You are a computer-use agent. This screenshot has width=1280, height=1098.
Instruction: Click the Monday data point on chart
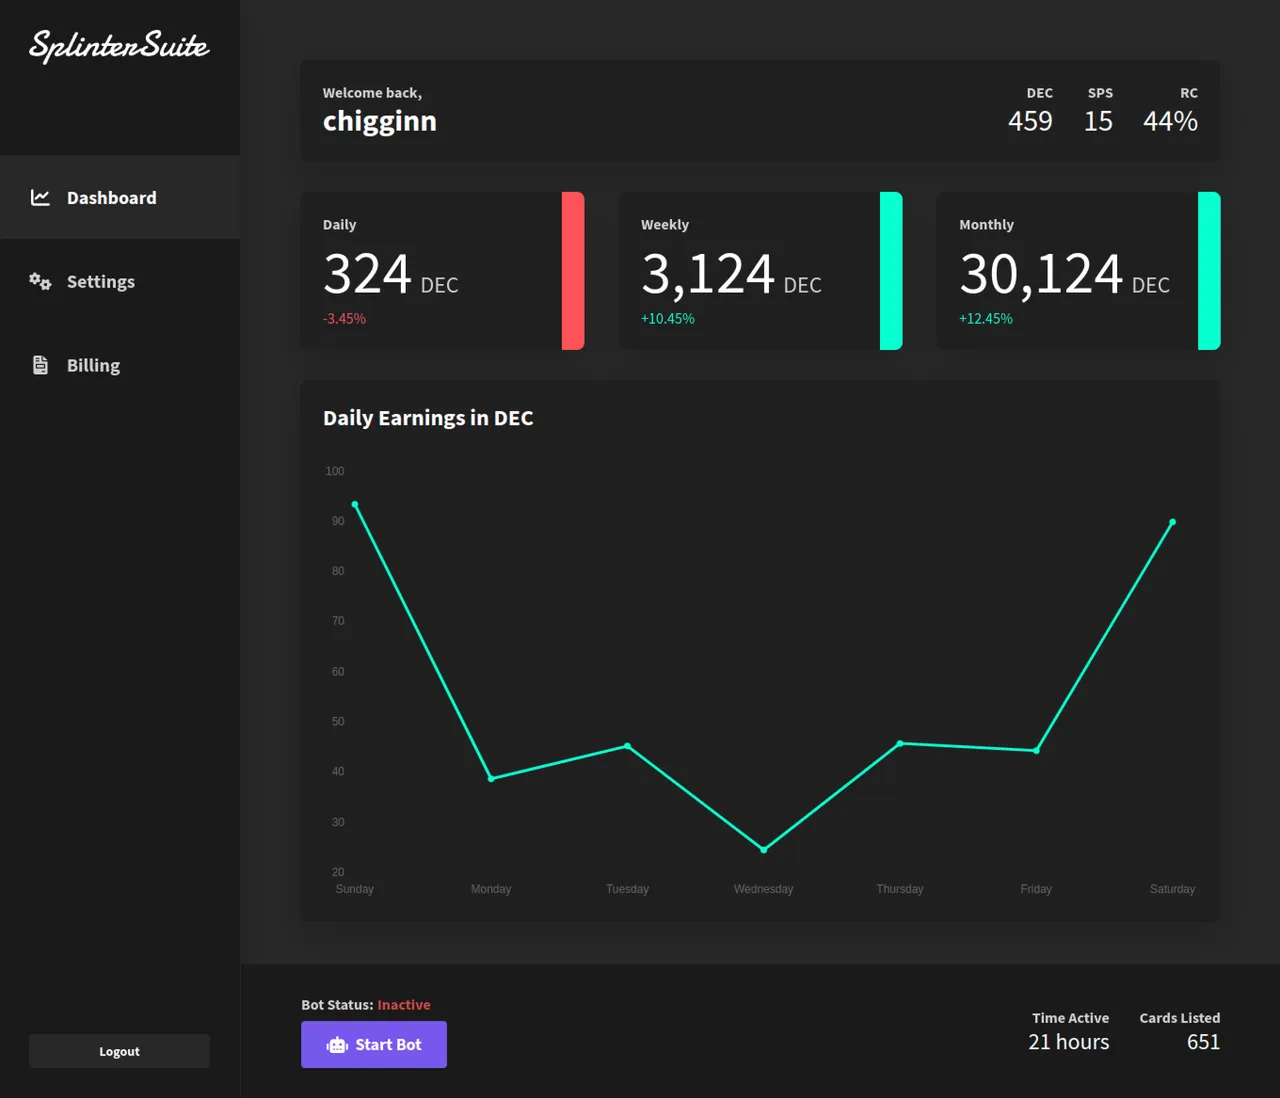click(491, 778)
